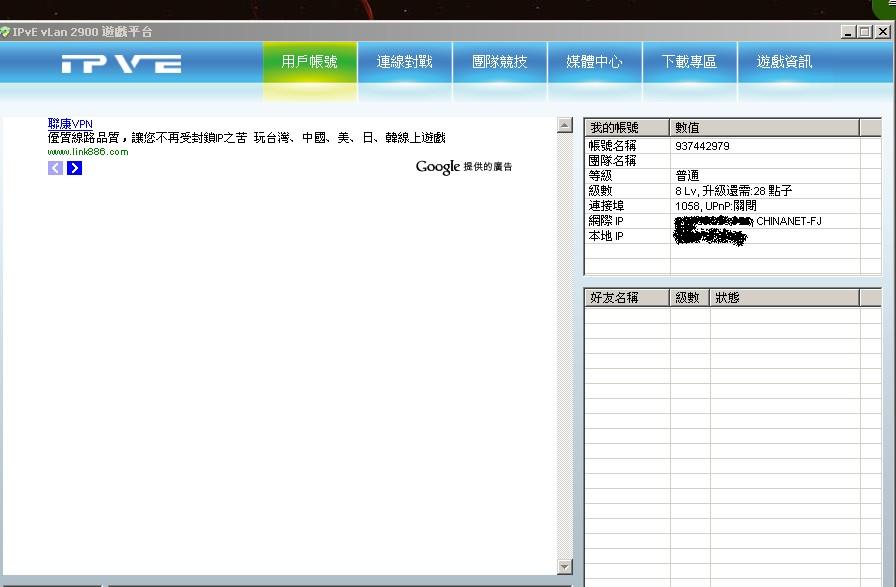Sort friends by 好友名稱 column header
The width and height of the screenshot is (896, 587).
626,298
